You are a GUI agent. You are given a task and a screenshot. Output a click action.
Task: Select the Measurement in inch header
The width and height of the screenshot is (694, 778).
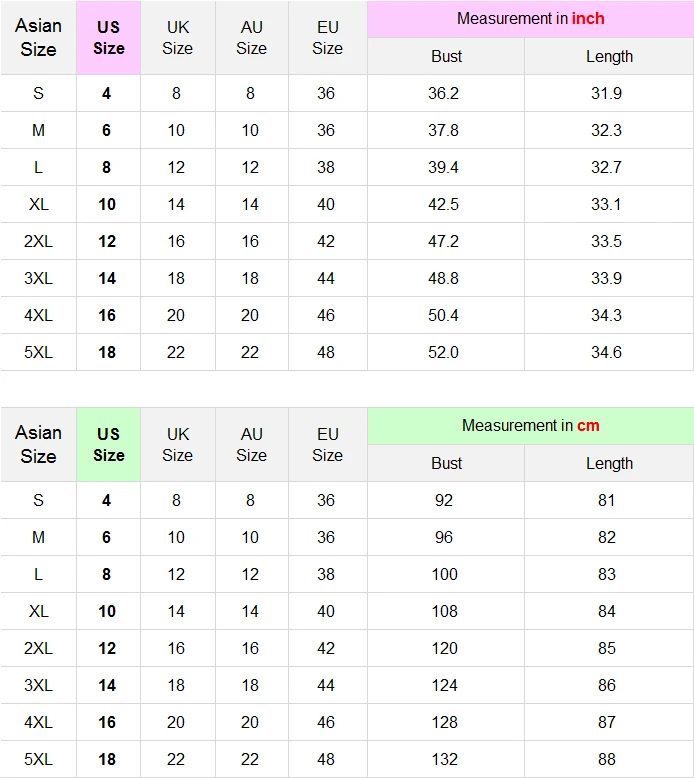[x=530, y=19]
